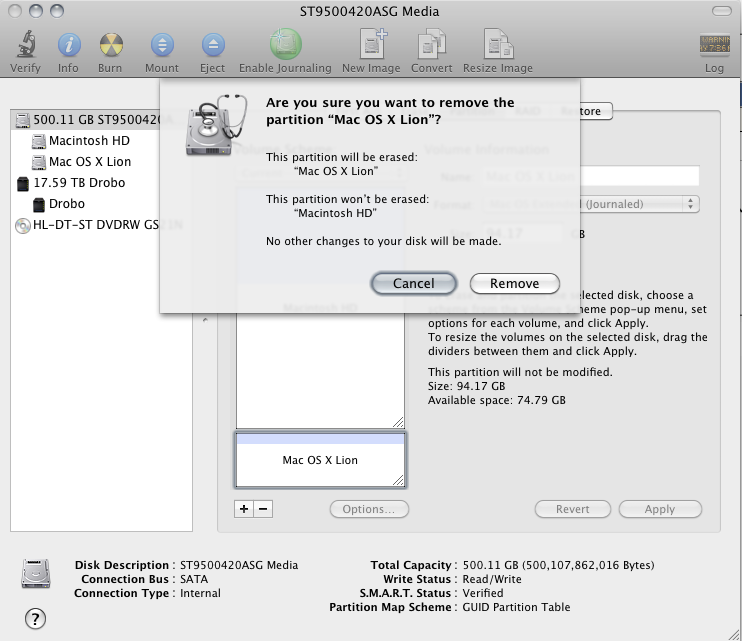Click the GUID Partition Table text
This screenshot has width=742, height=641.
tap(516, 607)
